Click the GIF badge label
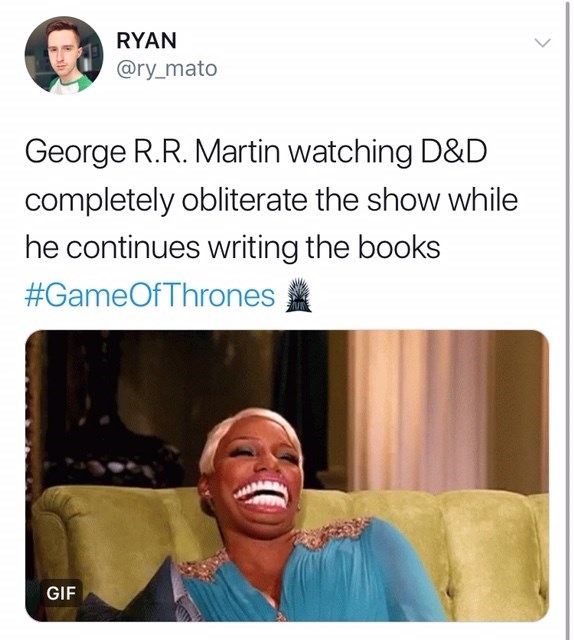Image resolution: width=574 pixels, height=640 pixels. coord(61,593)
